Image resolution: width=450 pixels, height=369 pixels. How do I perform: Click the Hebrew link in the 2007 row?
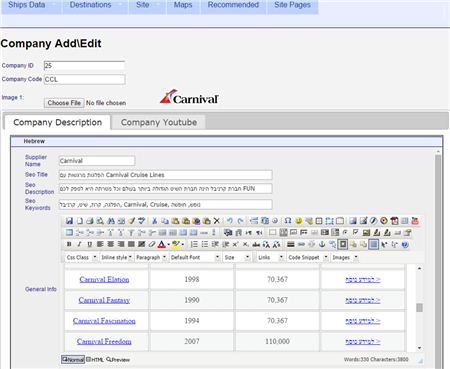363,341
